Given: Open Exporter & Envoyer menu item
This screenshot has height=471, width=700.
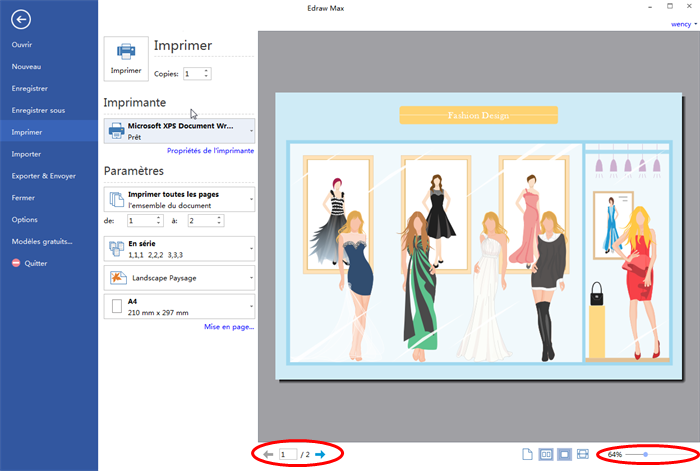Looking at the screenshot, I should point(43,176).
